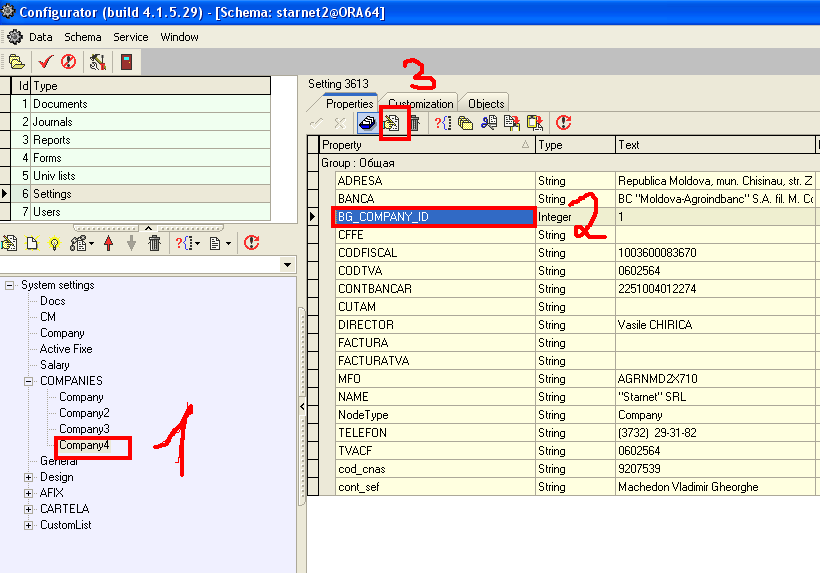Open the hammer and wrench tools icon

click(x=98, y=62)
